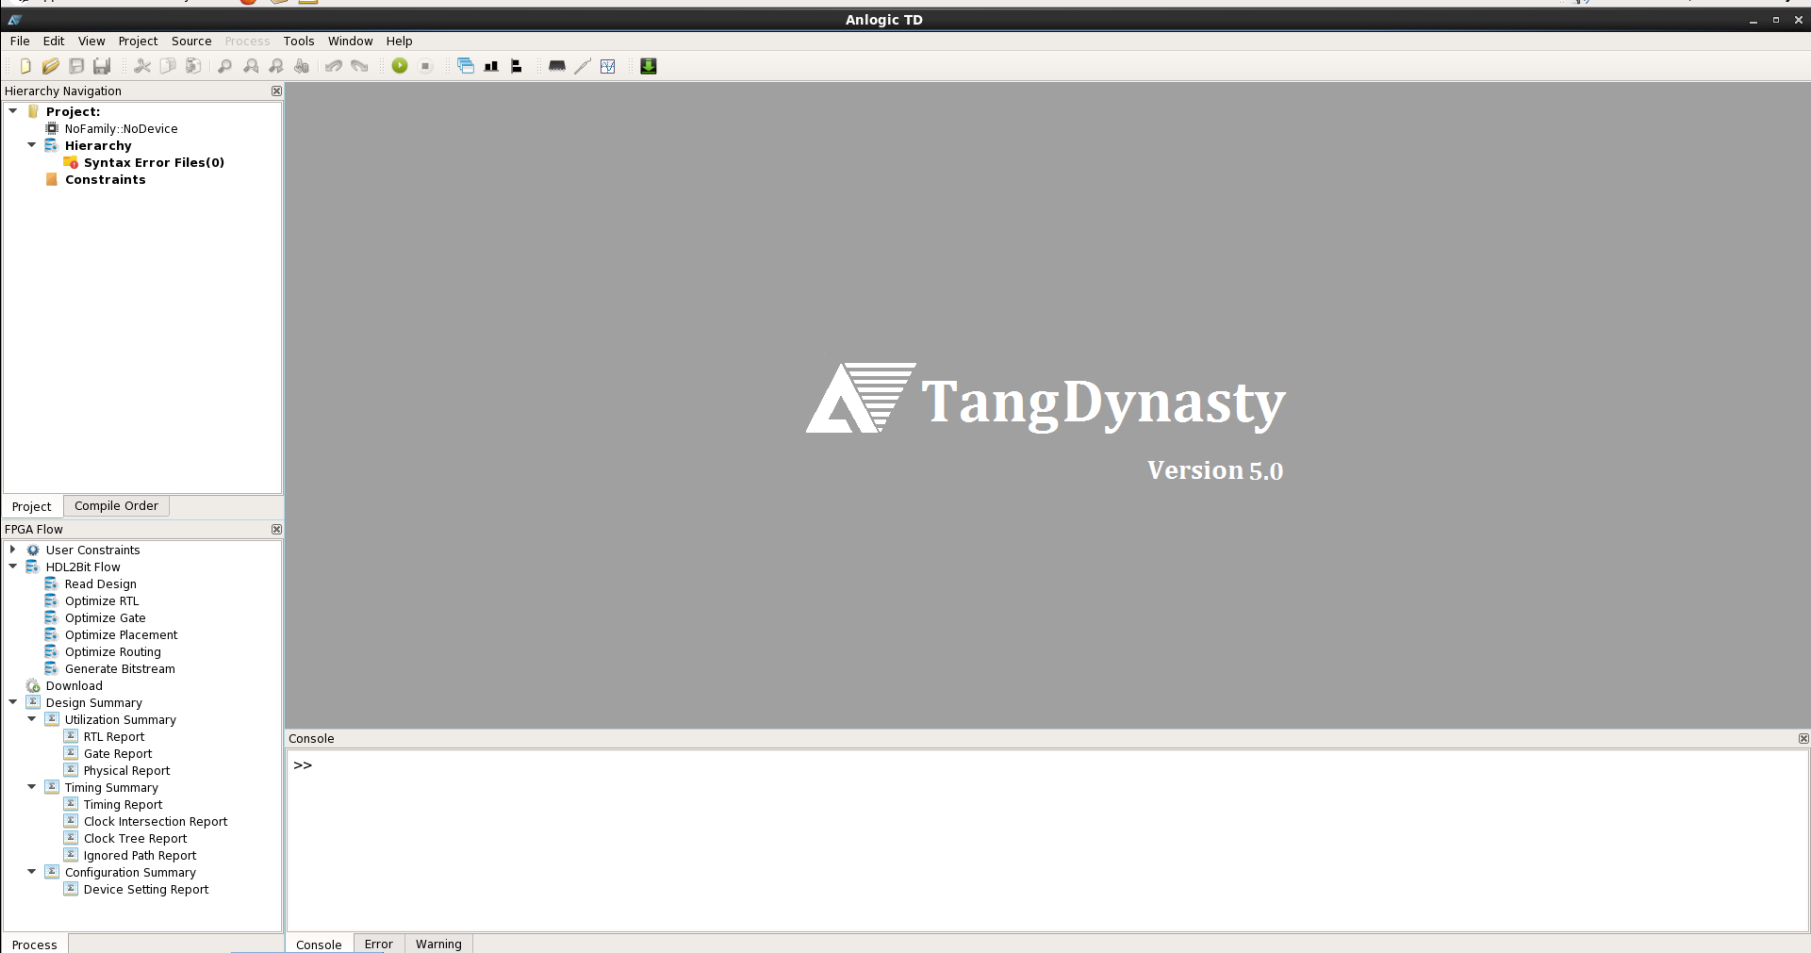This screenshot has width=1811, height=953.
Task: Open the File menu
Action: pos(20,41)
